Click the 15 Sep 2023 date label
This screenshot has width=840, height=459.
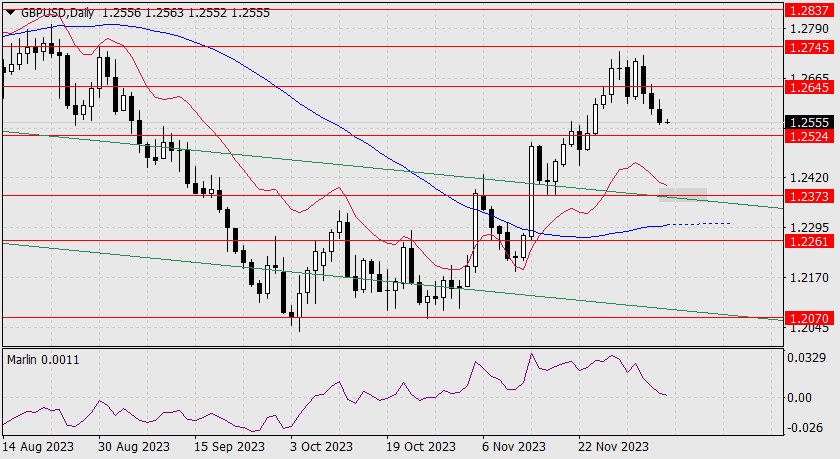click(229, 447)
